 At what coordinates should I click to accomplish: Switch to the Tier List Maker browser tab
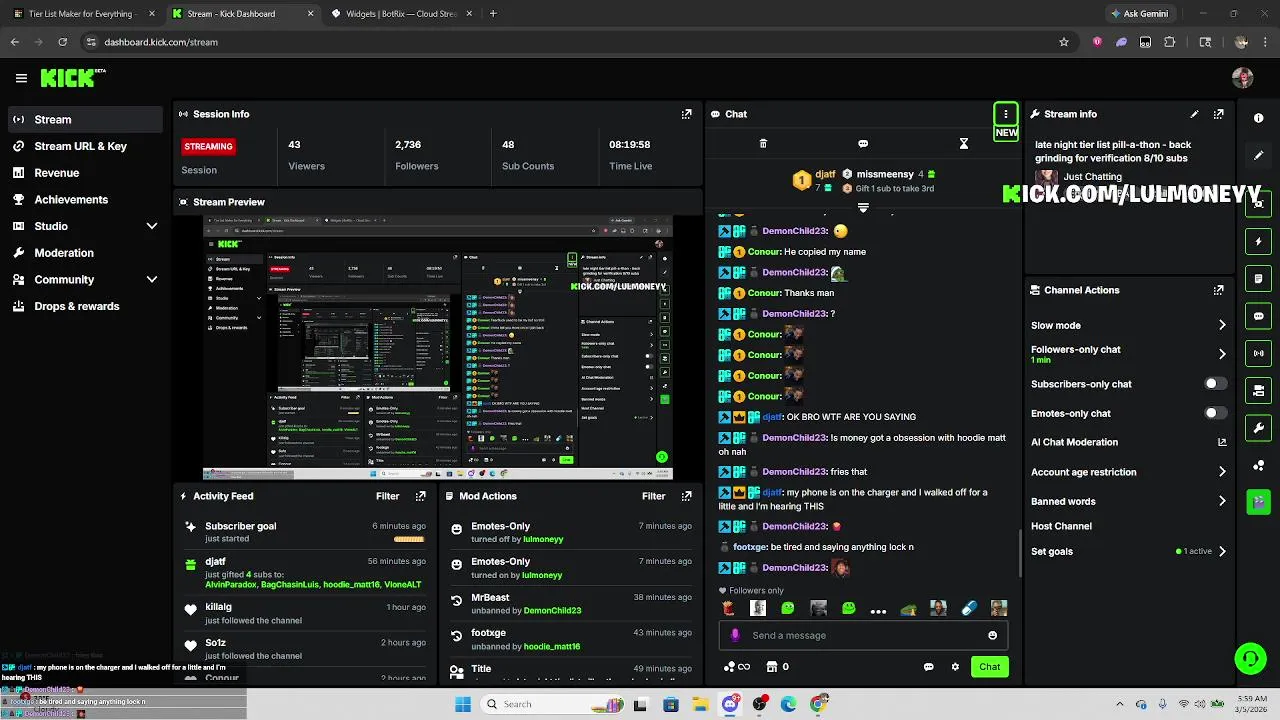pos(82,14)
